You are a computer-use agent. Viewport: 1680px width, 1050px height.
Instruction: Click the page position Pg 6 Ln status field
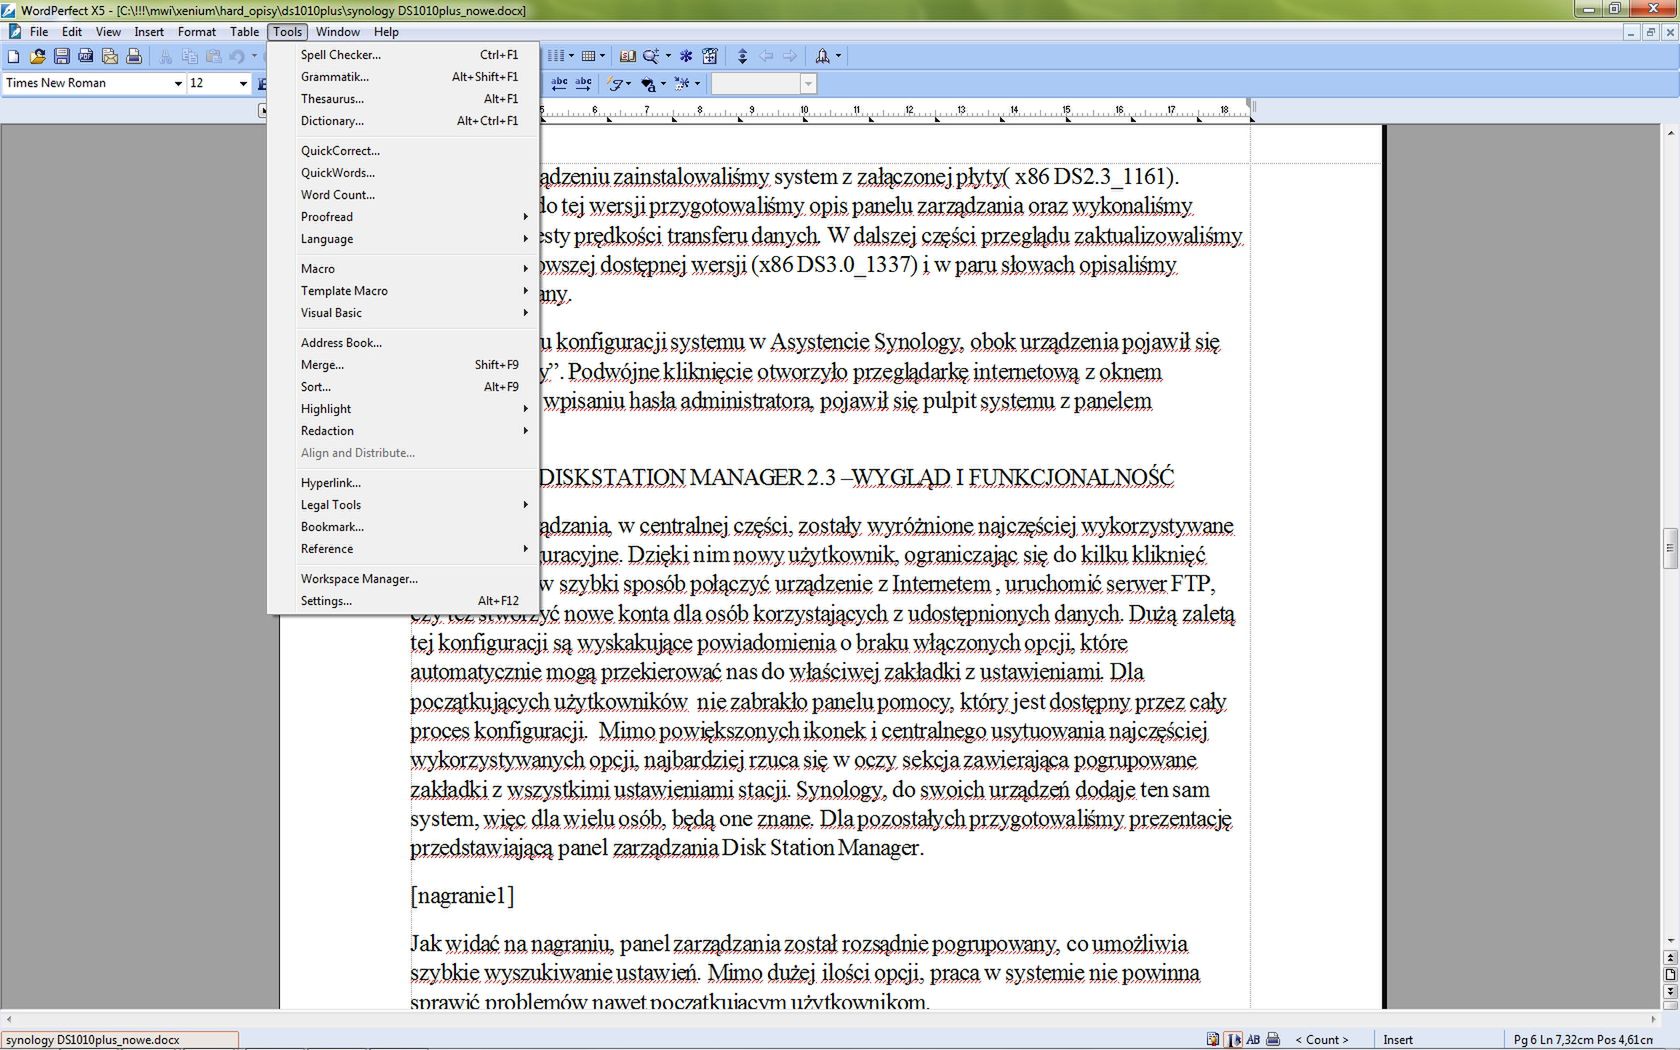click(x=1583, y=1040)
